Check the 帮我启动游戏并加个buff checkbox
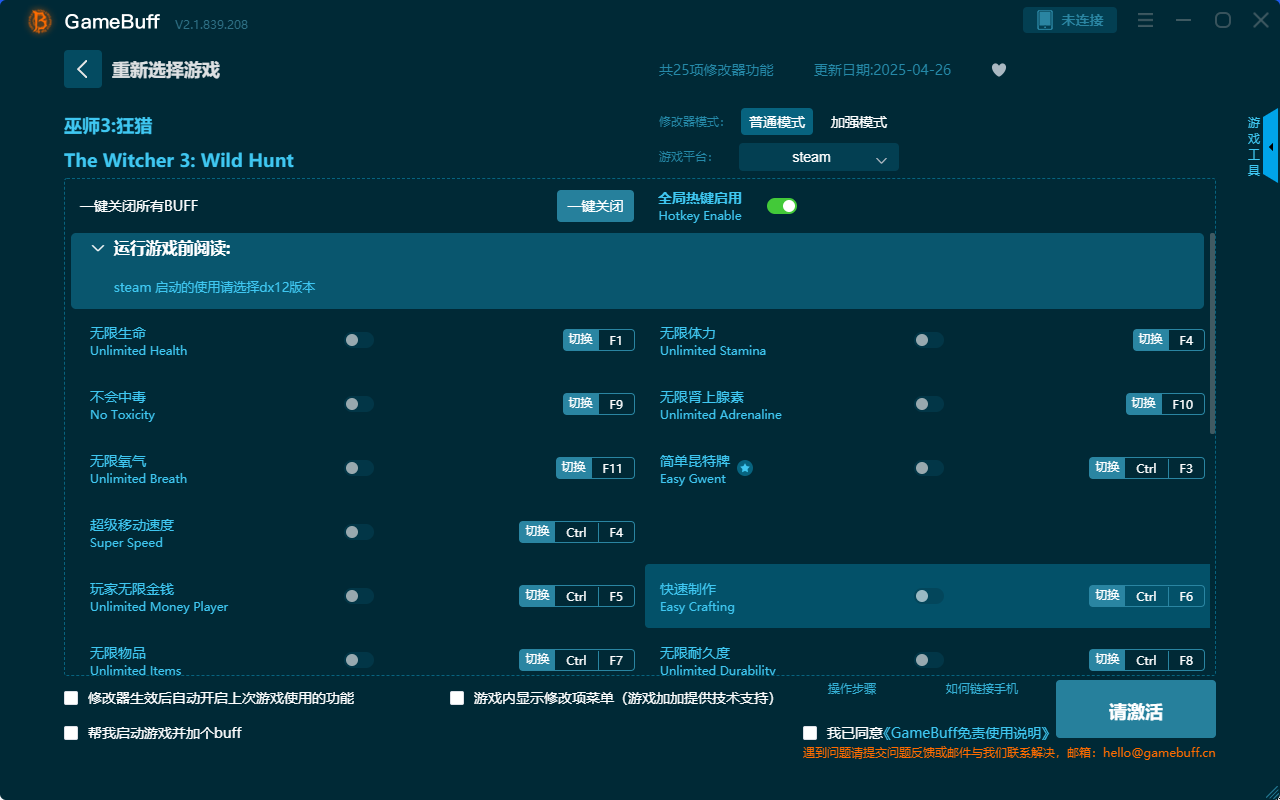The image size is (1280, 800). click(x=70, y=732)
